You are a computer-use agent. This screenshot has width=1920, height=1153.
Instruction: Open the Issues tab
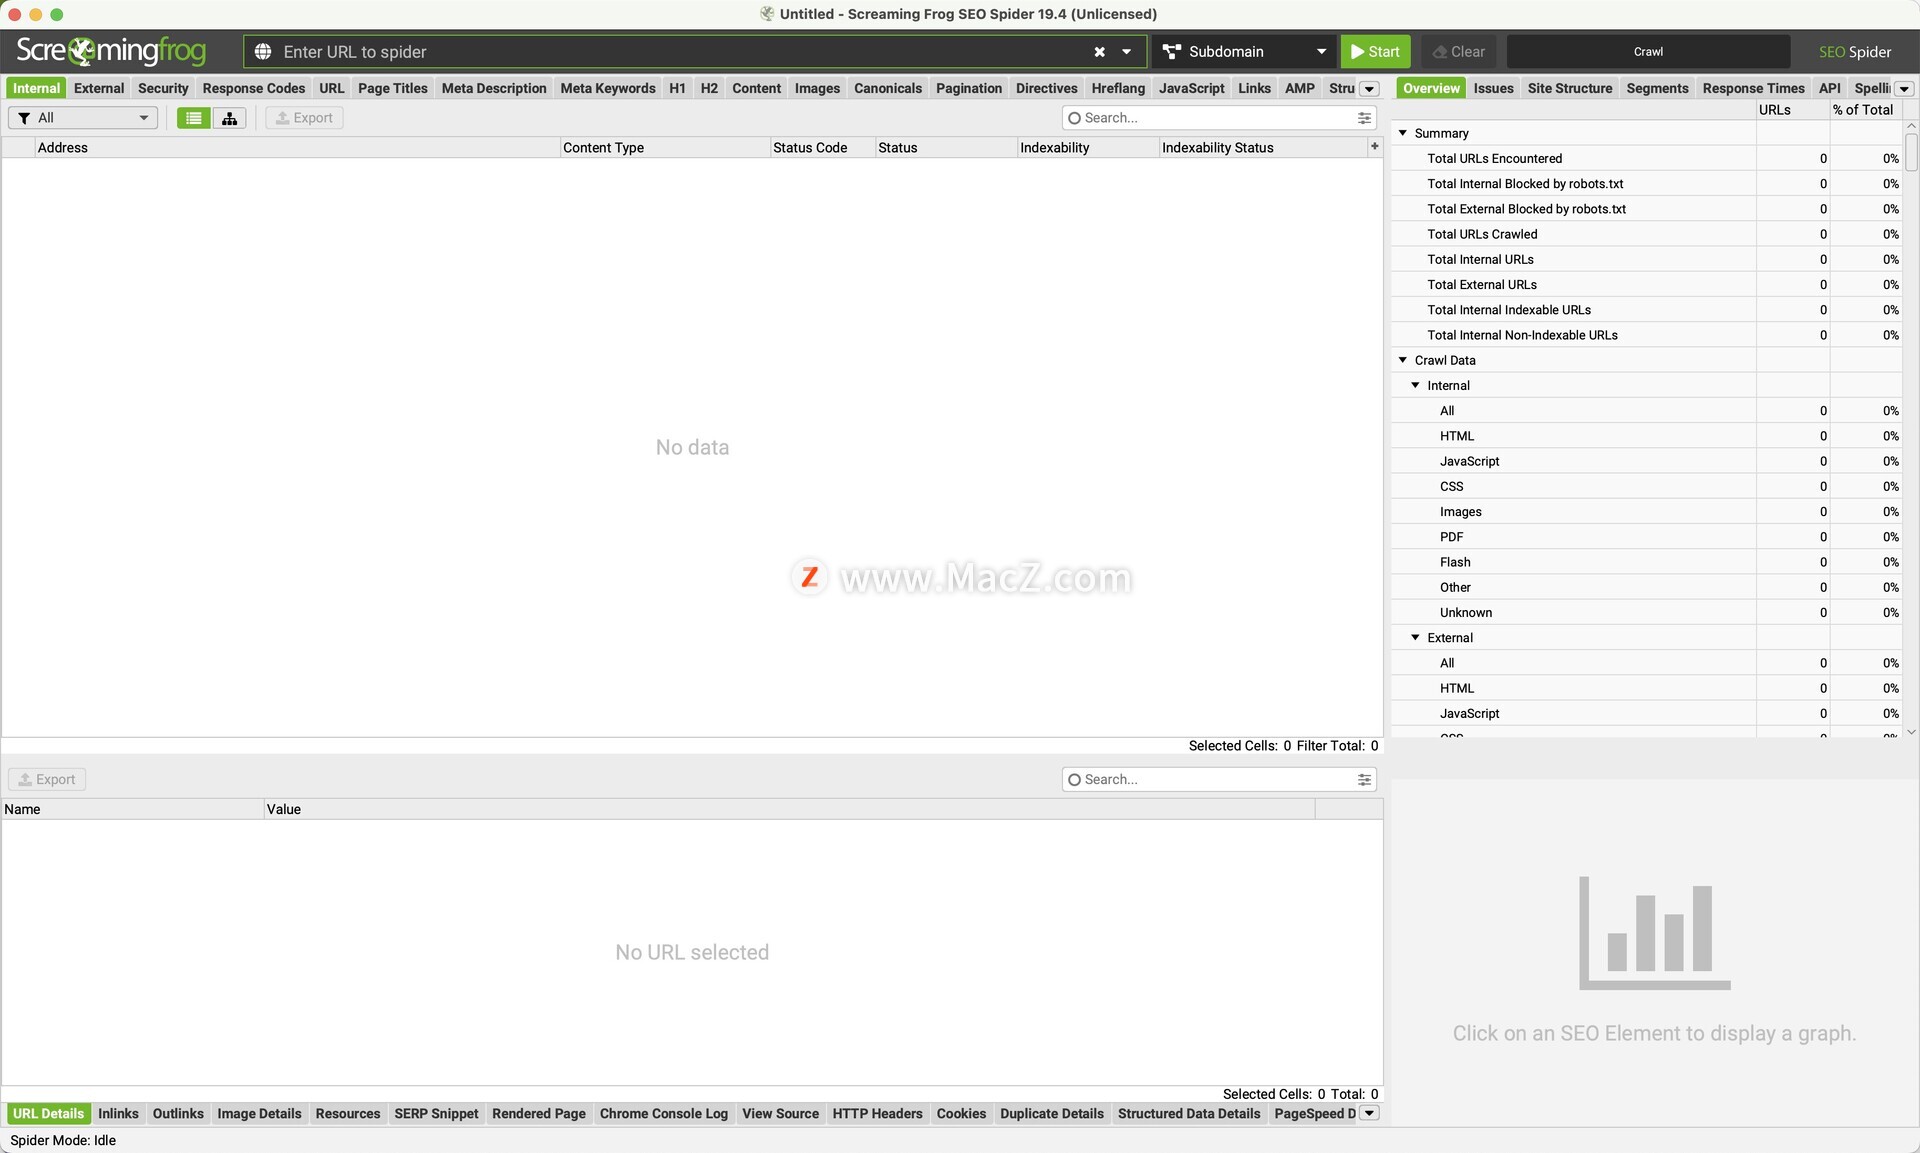(x=1493, y=88)
